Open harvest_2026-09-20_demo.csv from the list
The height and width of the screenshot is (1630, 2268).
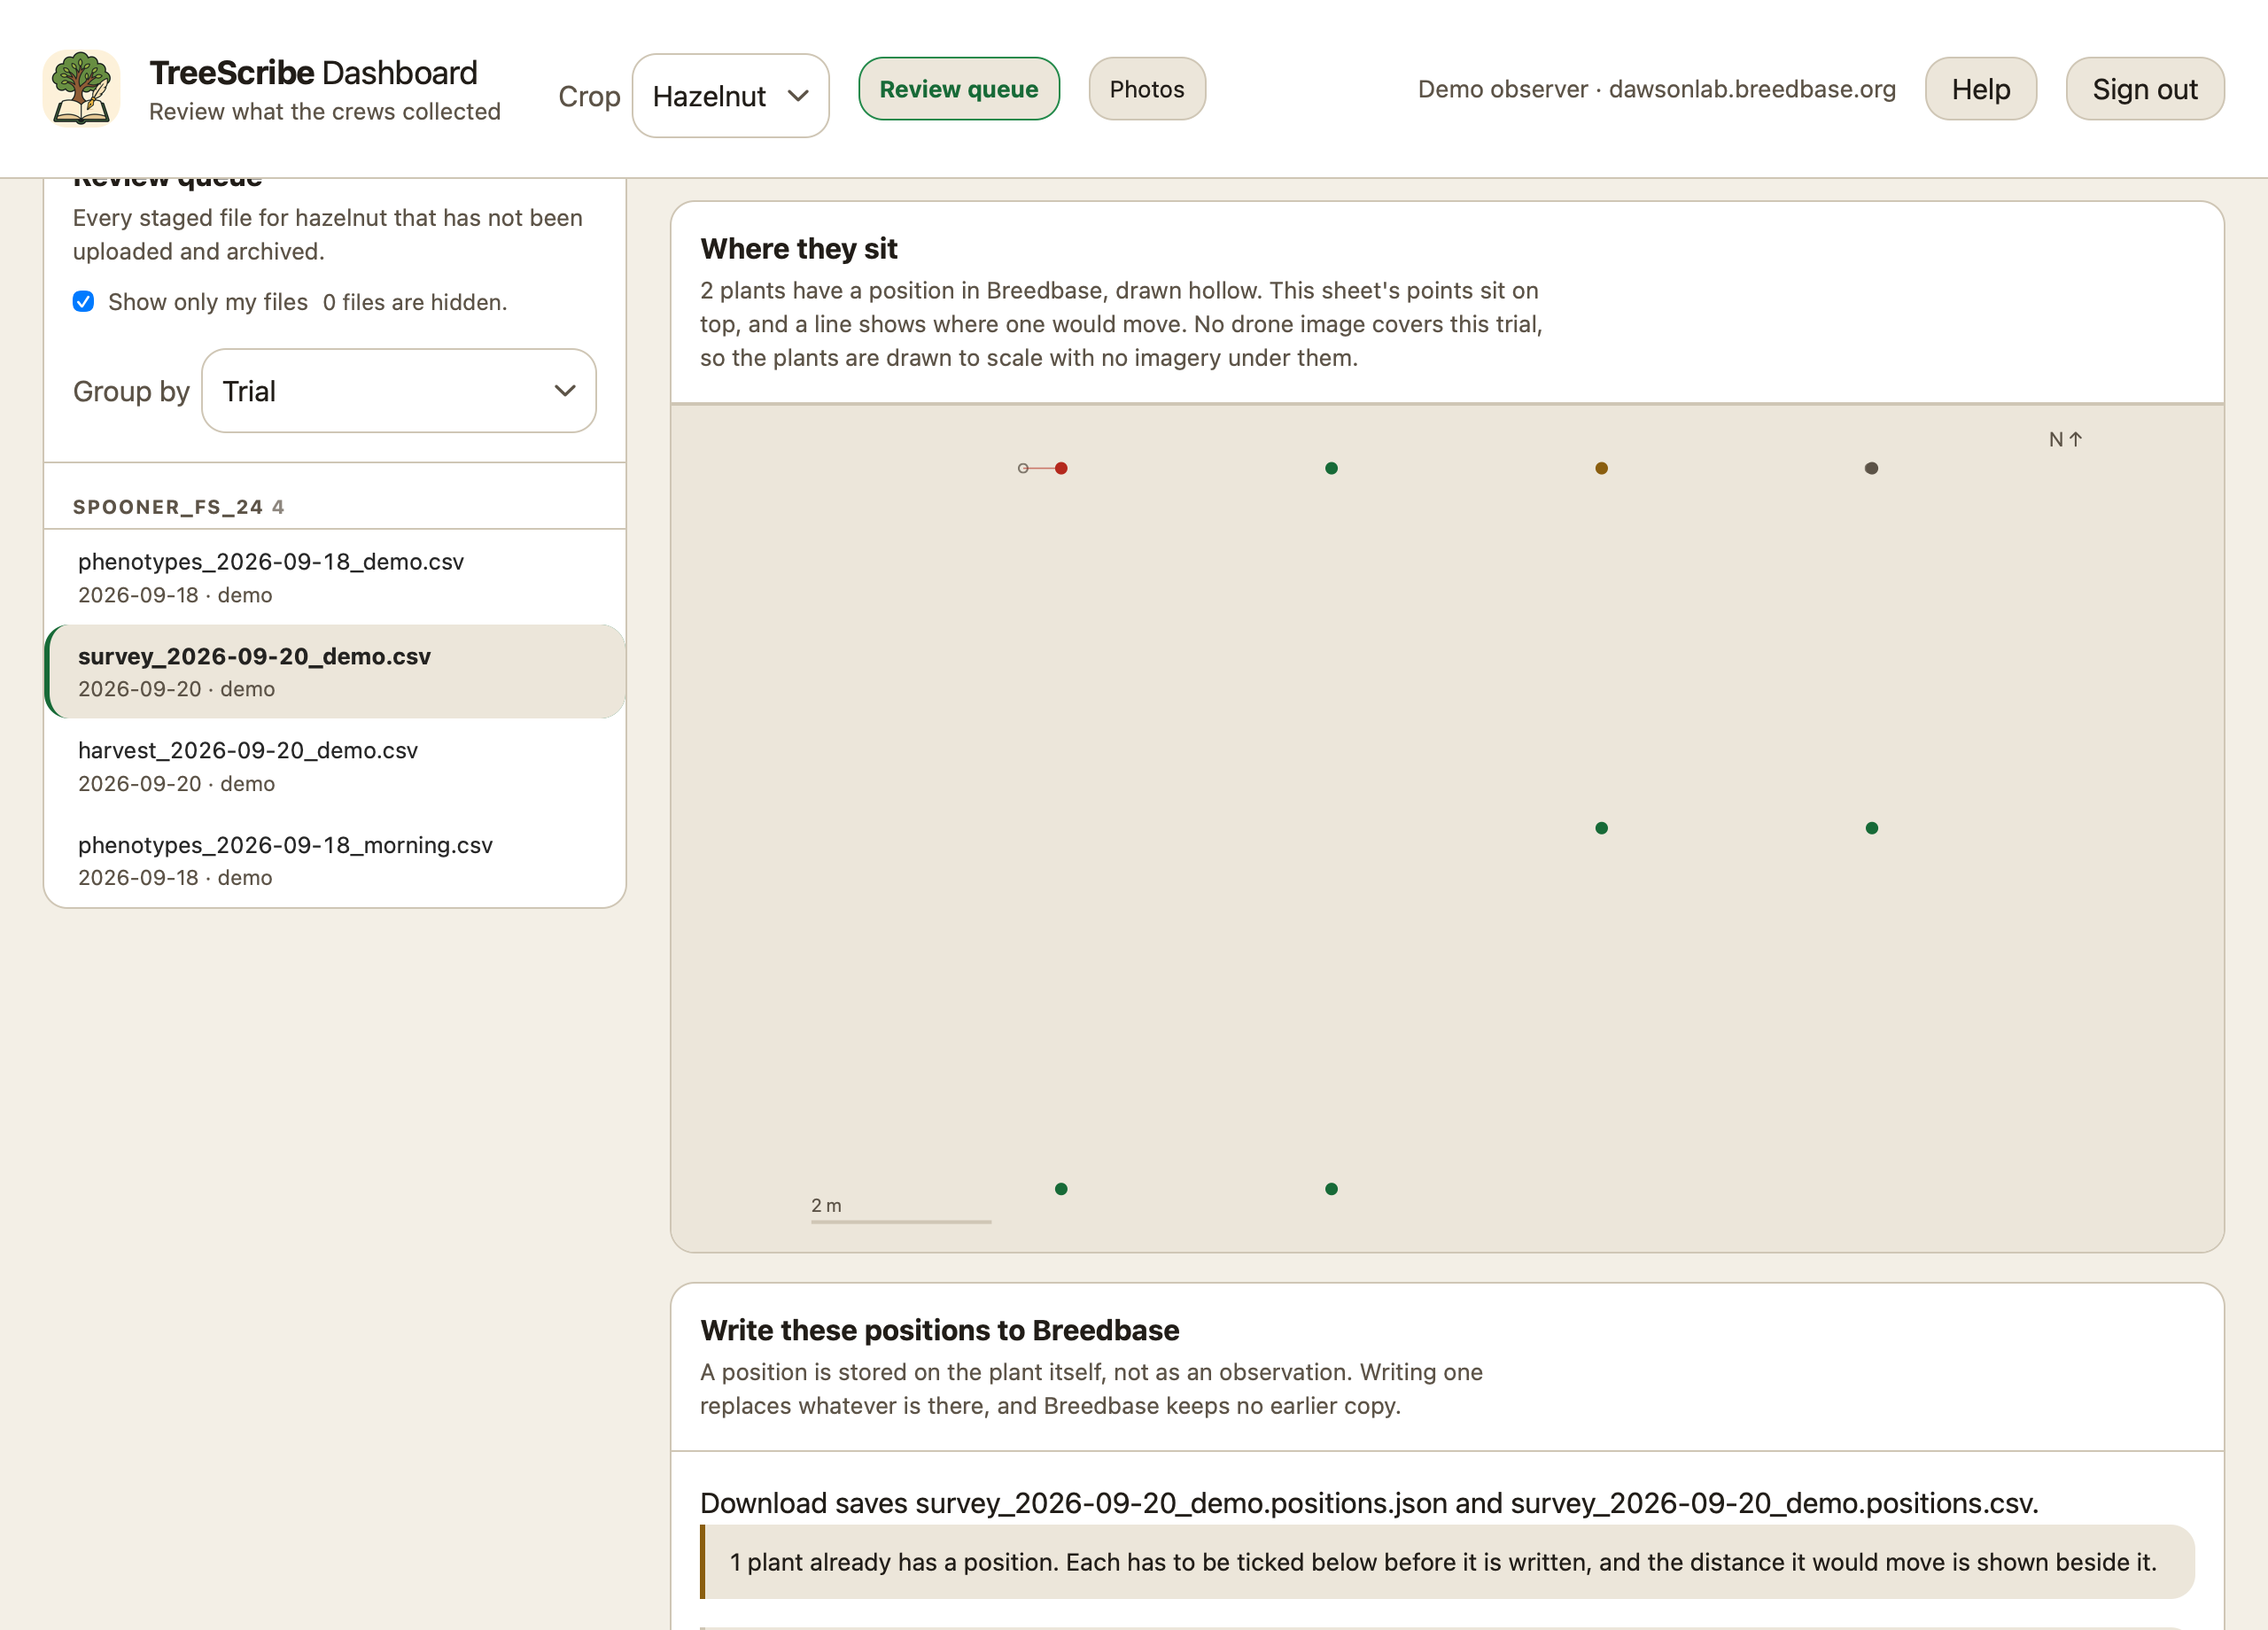click(335, 766)
